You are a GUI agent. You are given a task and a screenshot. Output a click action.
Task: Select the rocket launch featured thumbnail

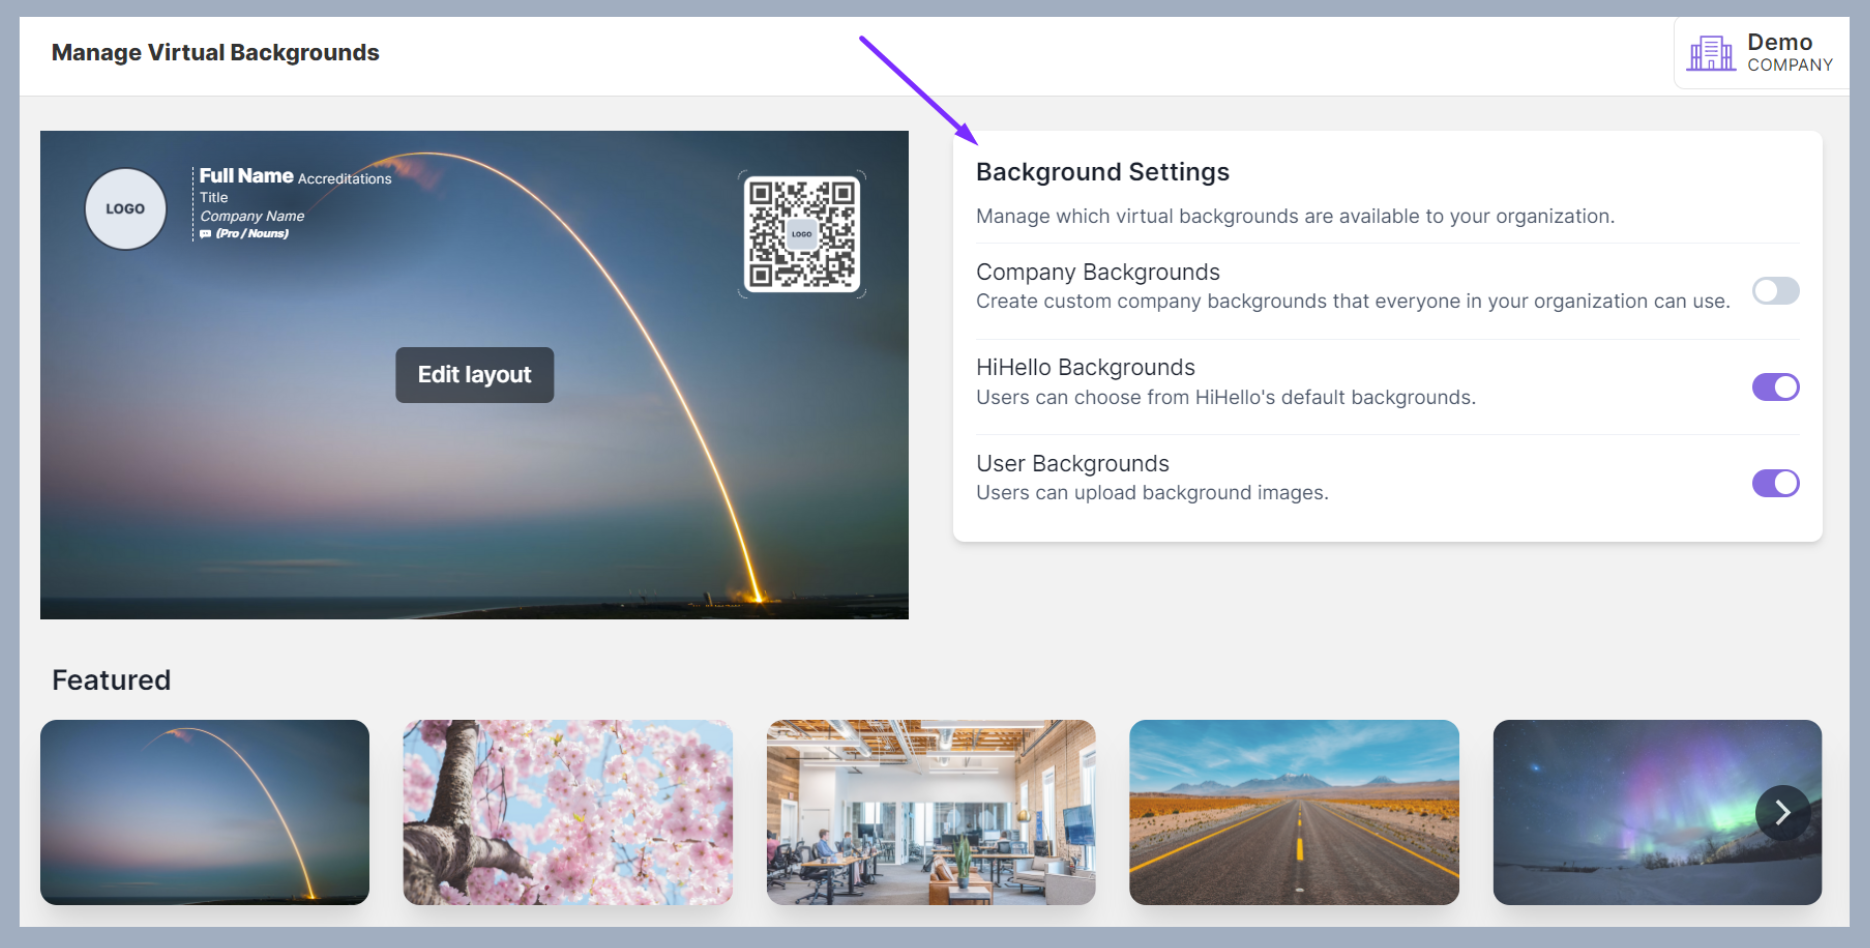tap(205, 812)
